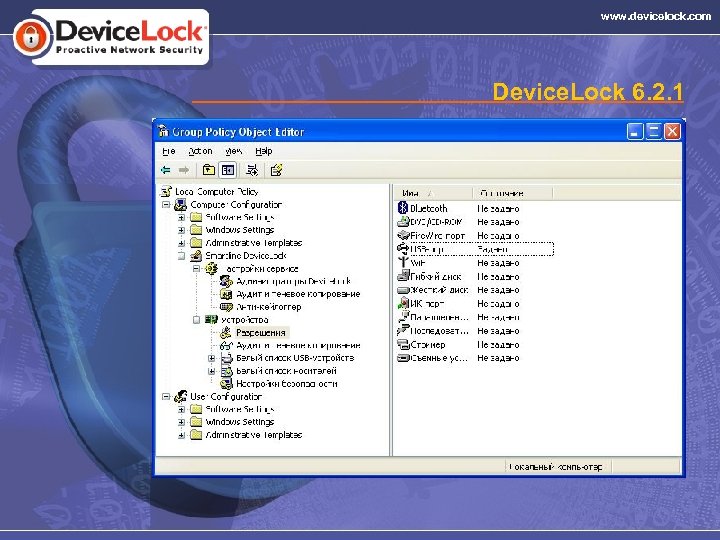Select Белый список носителей item

click(286, 371)
